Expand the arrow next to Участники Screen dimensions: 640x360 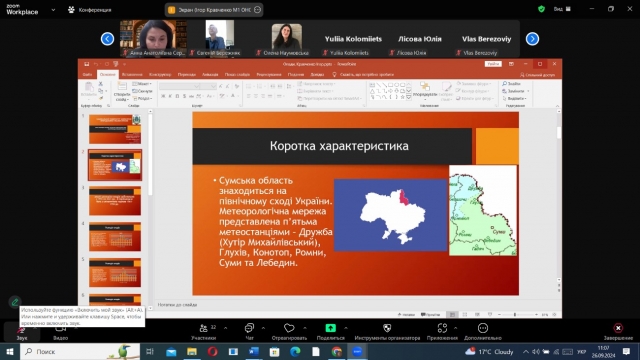click(x=225, y=328)
